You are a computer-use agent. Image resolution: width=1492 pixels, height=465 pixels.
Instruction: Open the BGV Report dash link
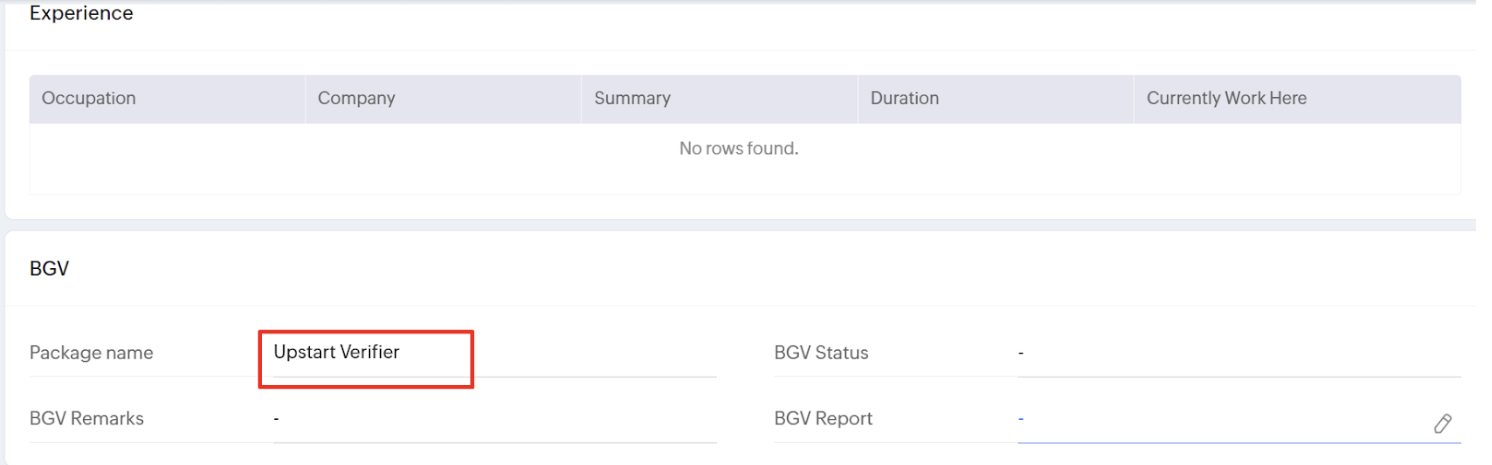pyautogui.click(x=1021, y=419)
